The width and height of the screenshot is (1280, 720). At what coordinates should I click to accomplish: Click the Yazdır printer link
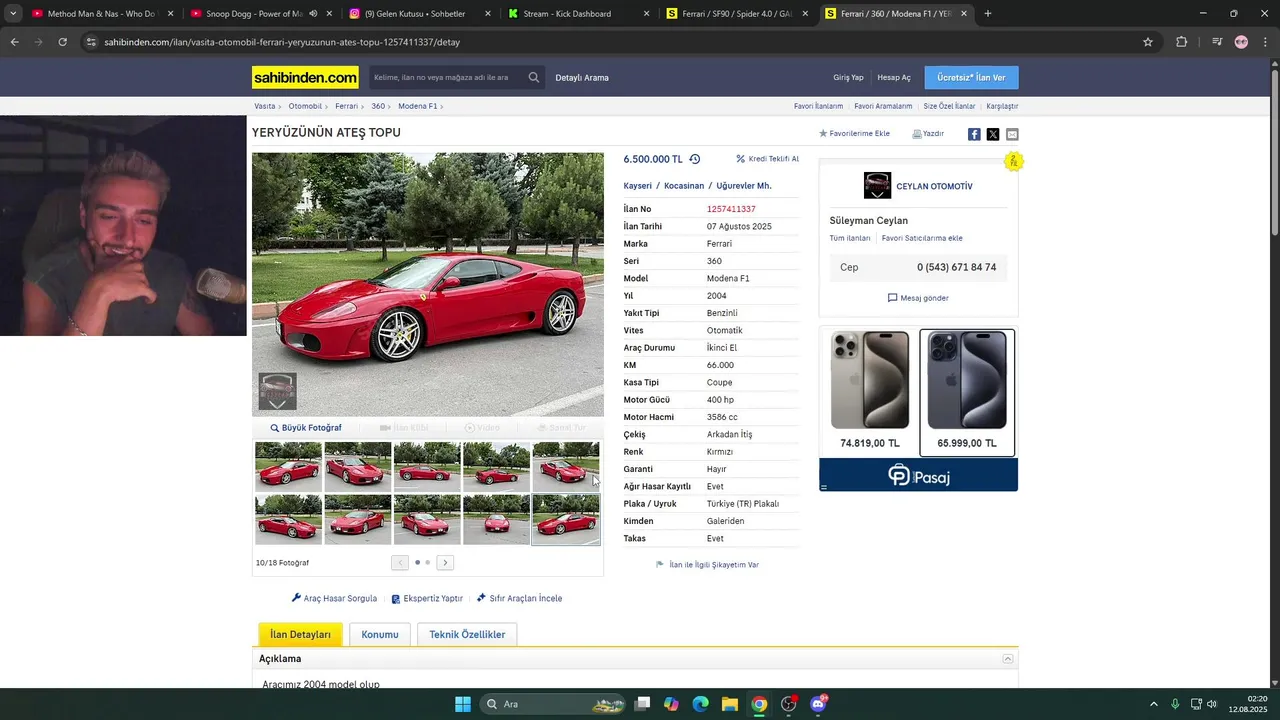click(928, 133)
